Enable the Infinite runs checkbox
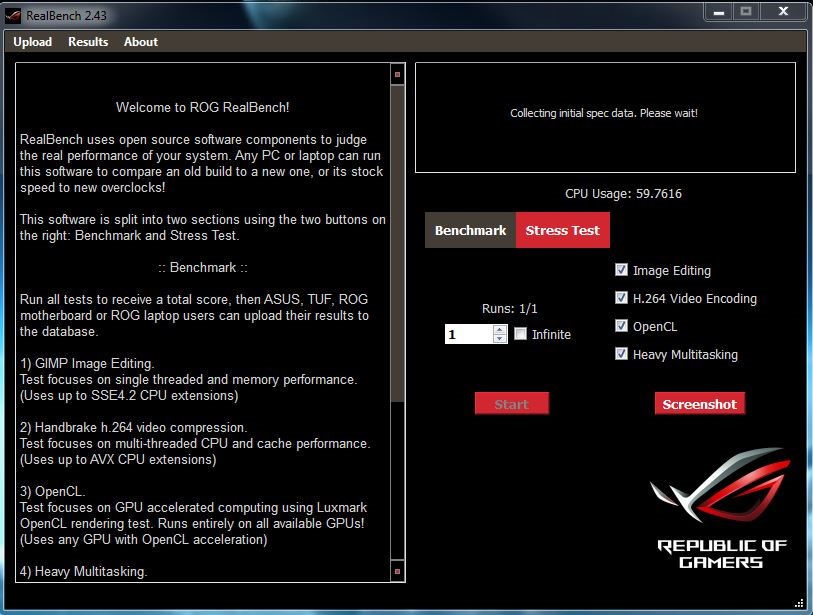 pos(521,334)
